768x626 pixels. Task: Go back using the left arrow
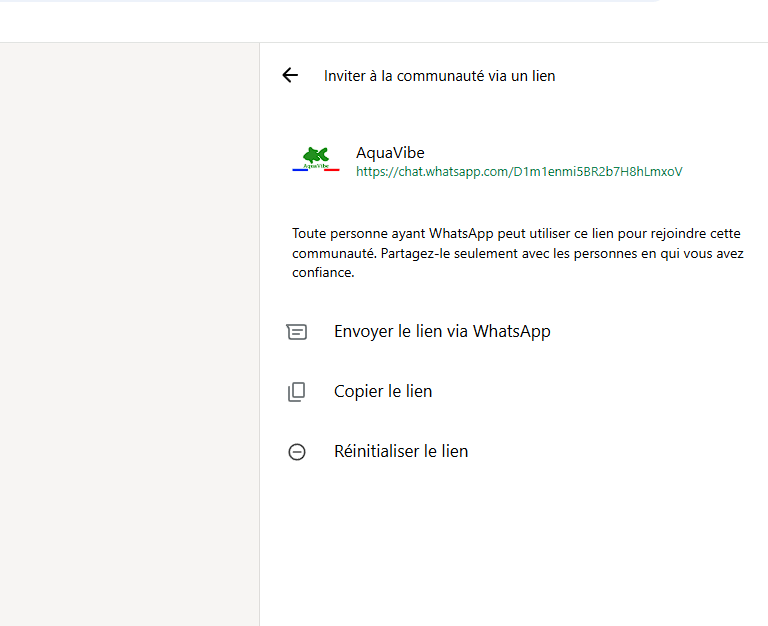click(x=290, y=75)
